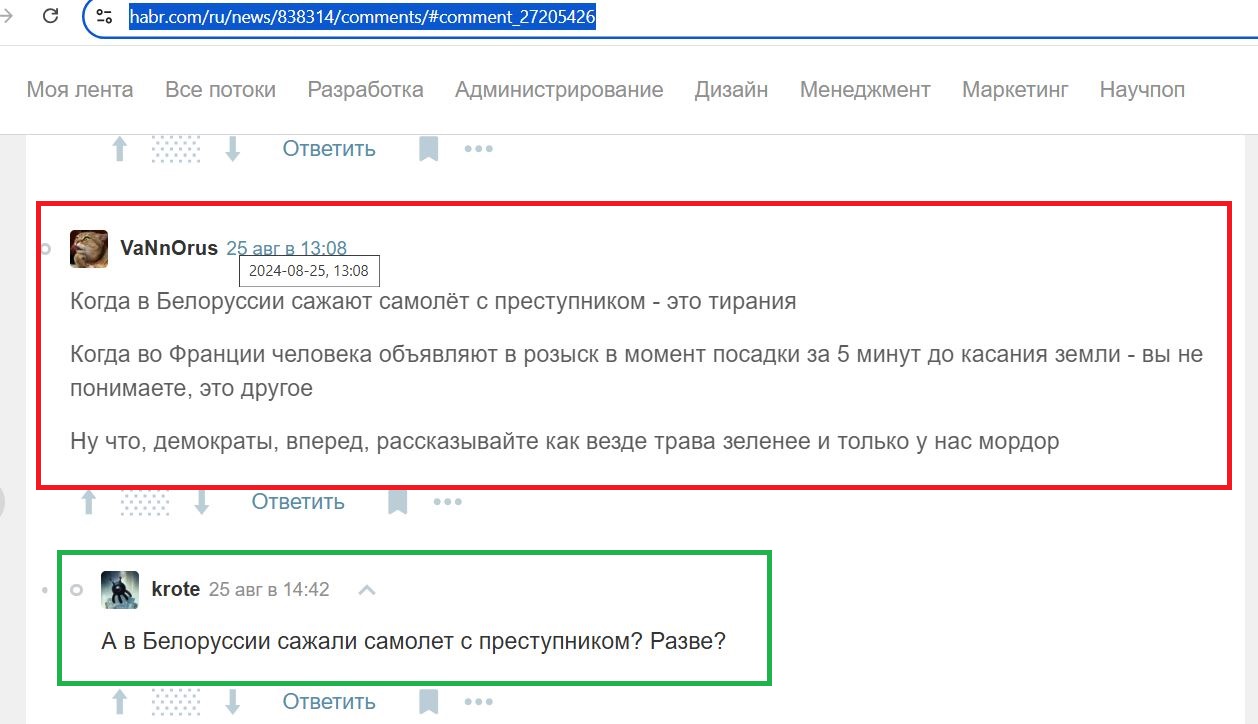Click the score placeholder under krote comment
The height and width of the screenshot is (724, 1258).
[x=176, y=702]
